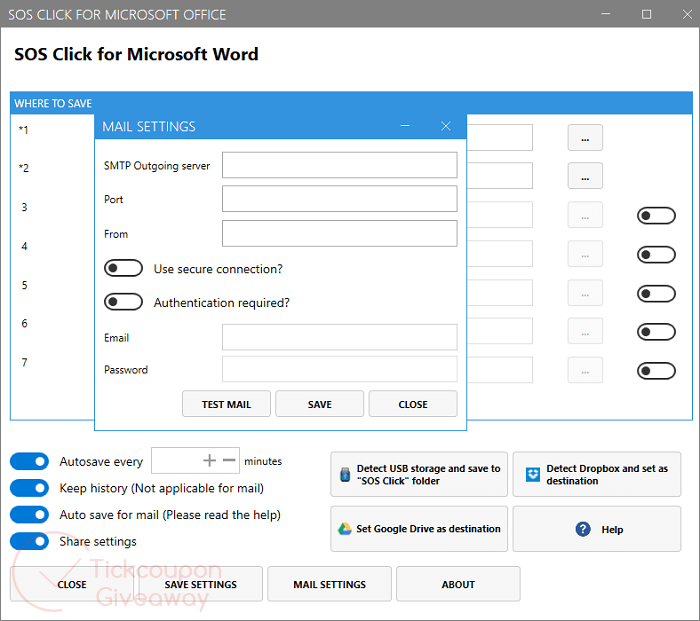Viewport: 700px width, 621px height.
Task: Click CLOSE in Mail Settings dialog
Action: [413, 404]
